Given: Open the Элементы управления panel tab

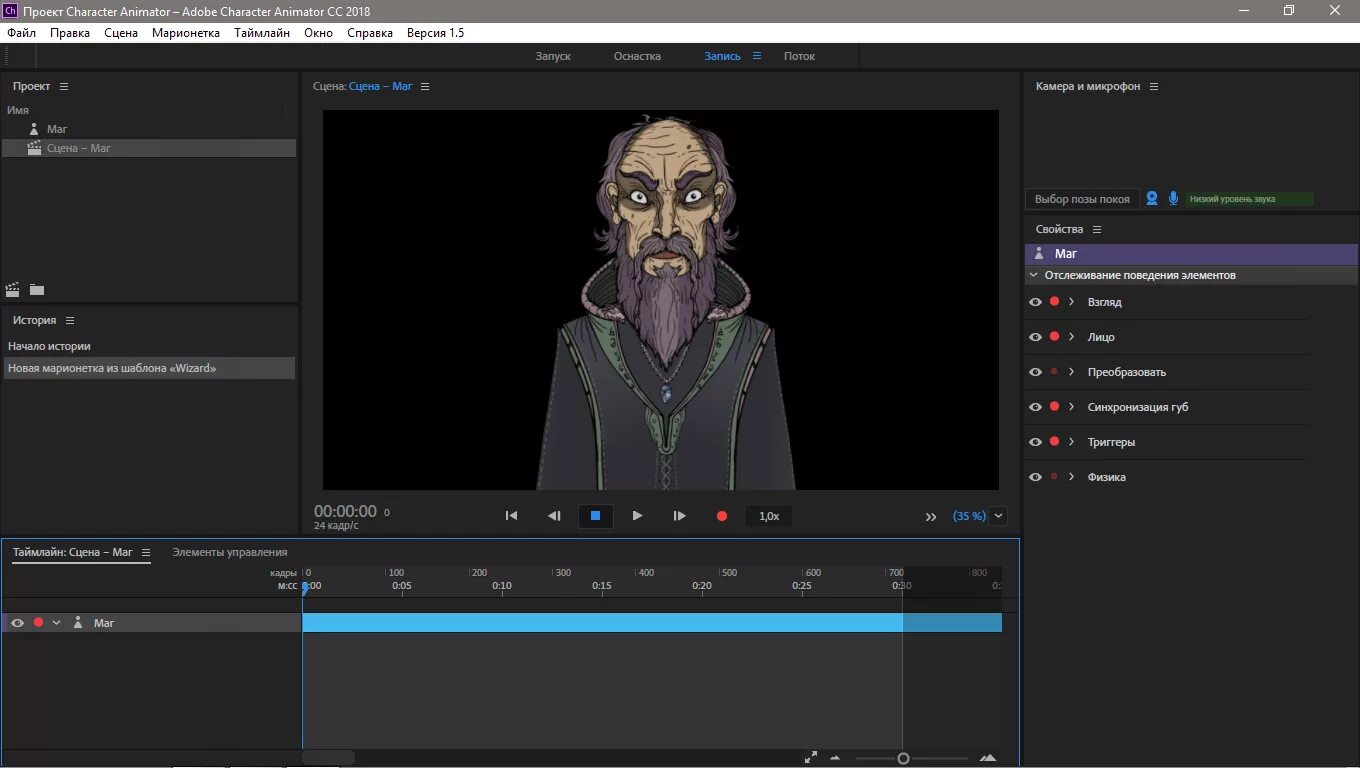Looking at the screenshot, I should click(230, 552).
